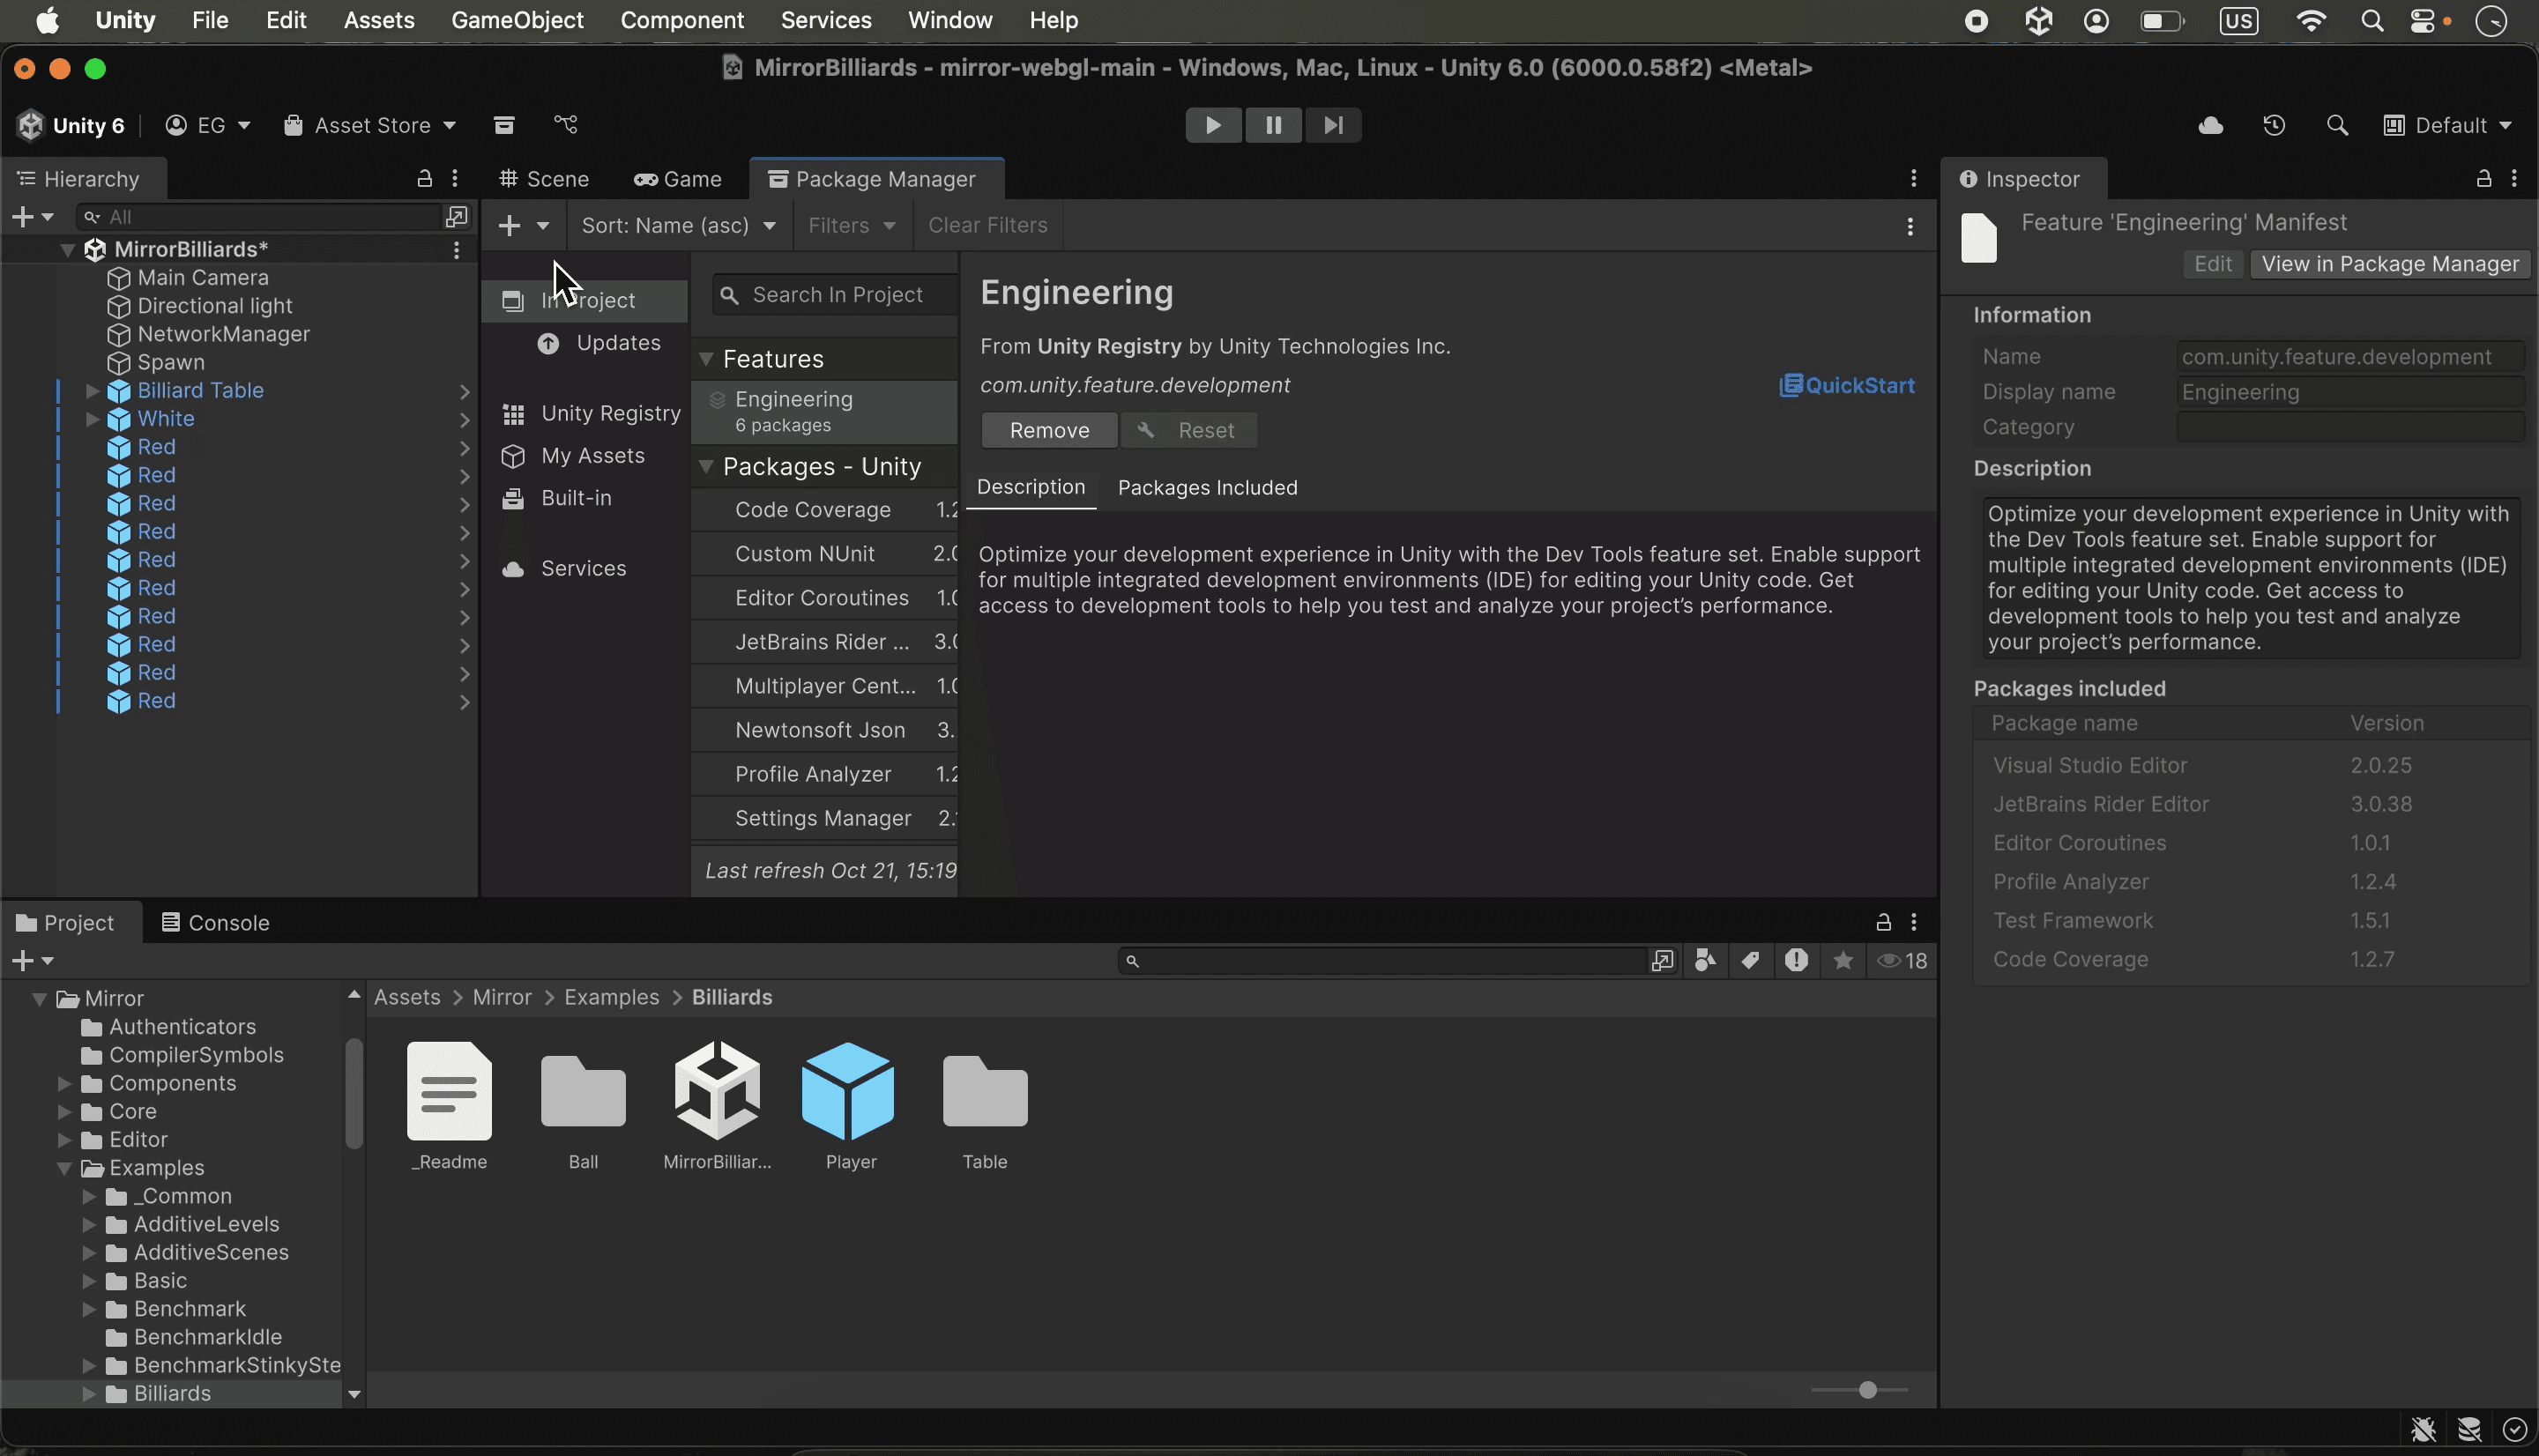Toggle hidden packages visibility eye counter
The image size is (2539, 1456).
[1902, 961]
